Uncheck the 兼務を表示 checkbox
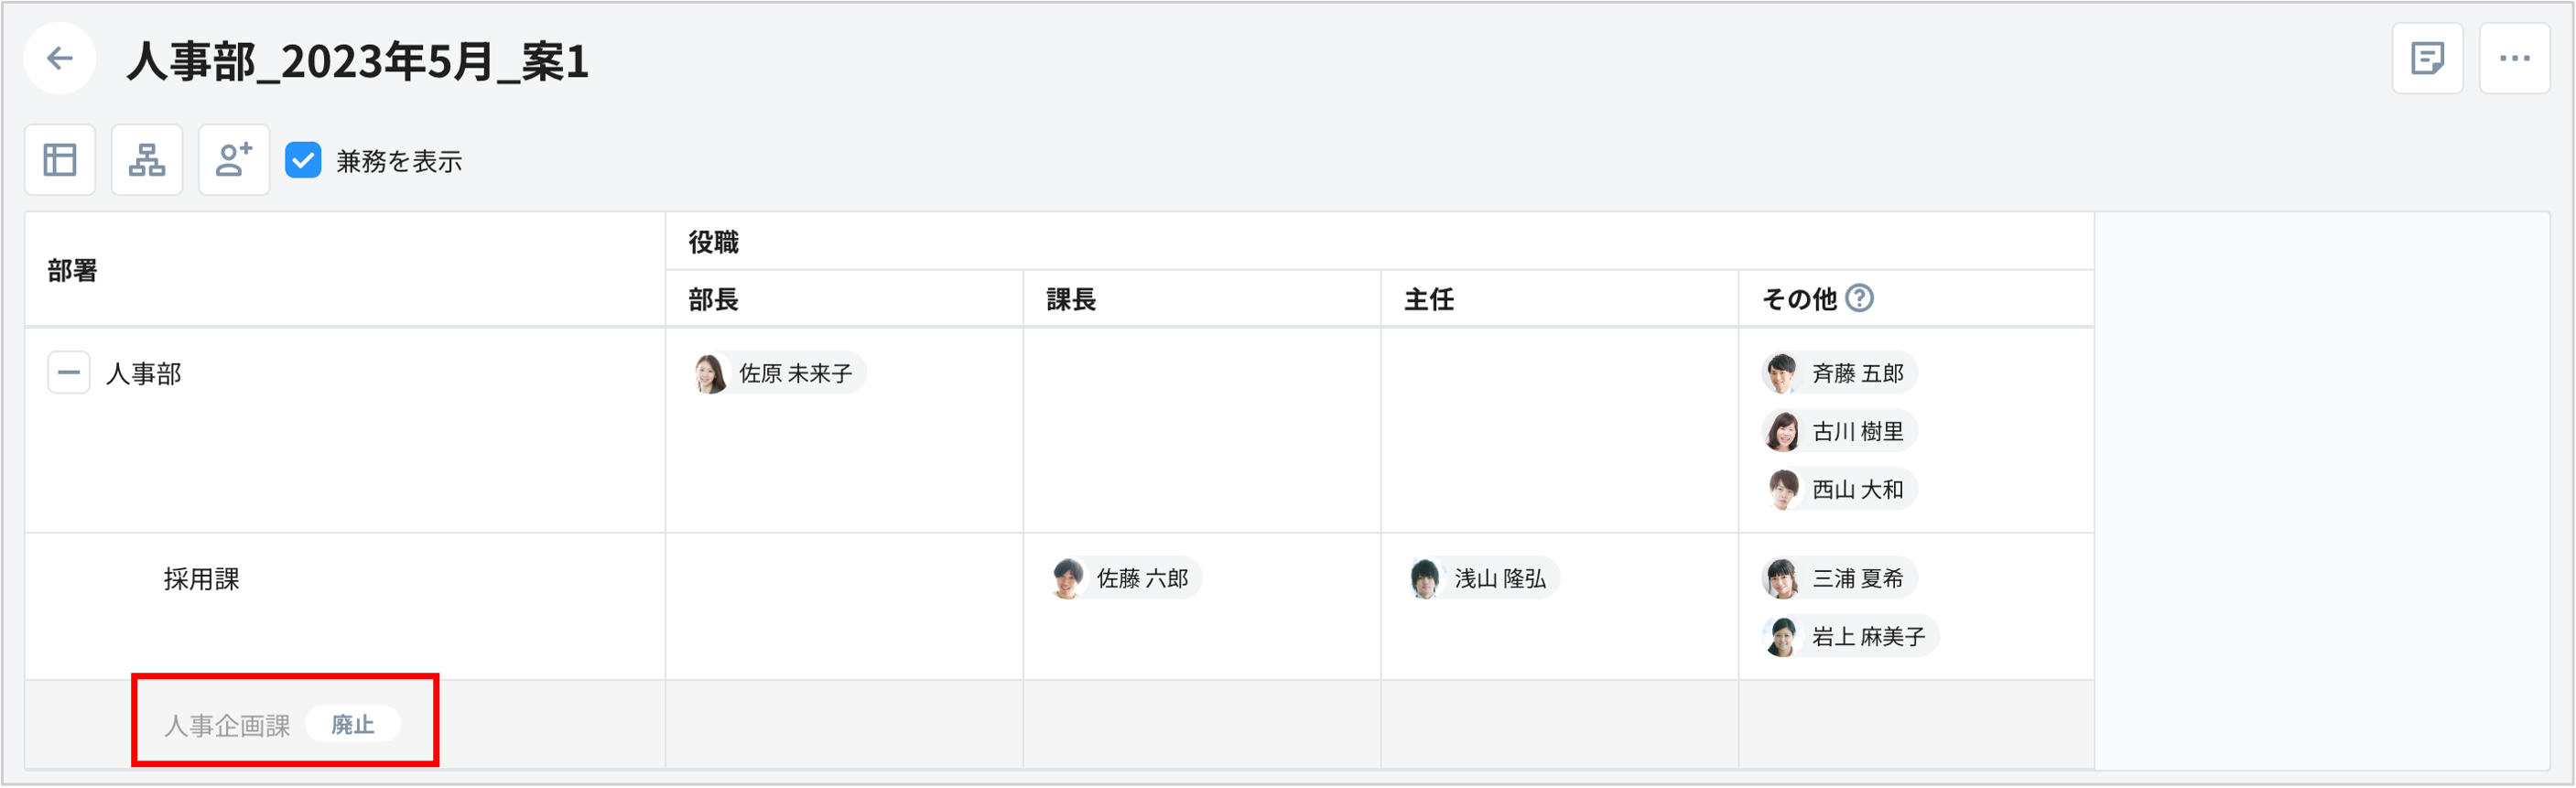 tap(303, 159)
